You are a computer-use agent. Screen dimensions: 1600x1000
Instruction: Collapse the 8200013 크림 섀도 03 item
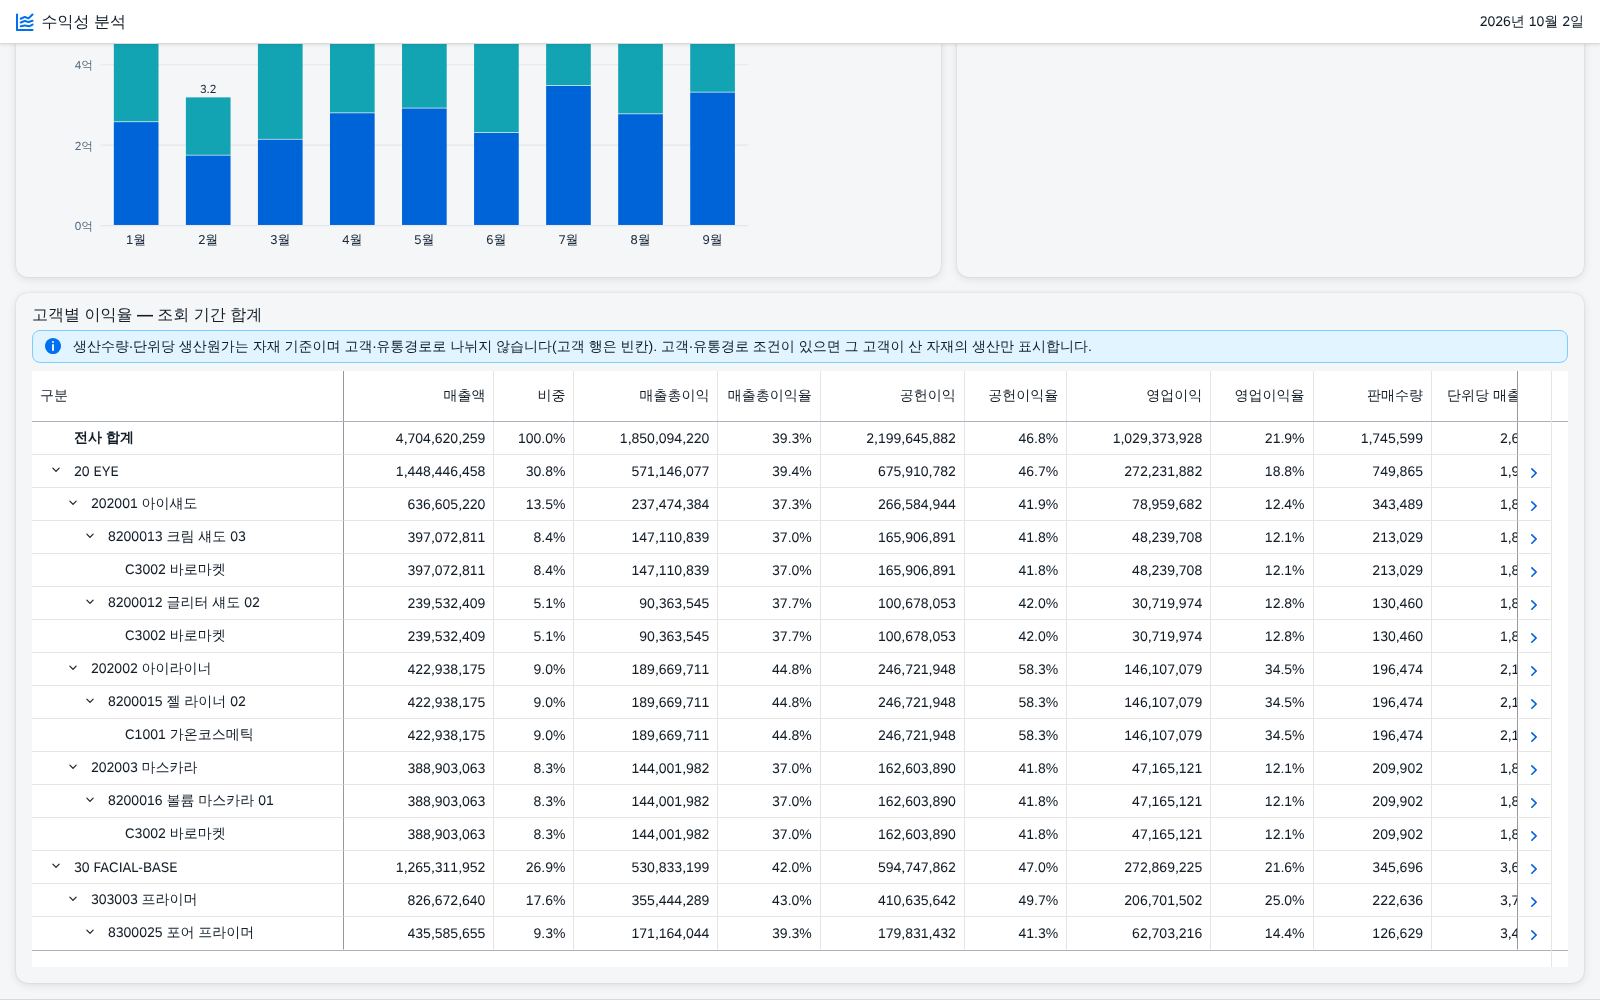[x=90, y=536]
